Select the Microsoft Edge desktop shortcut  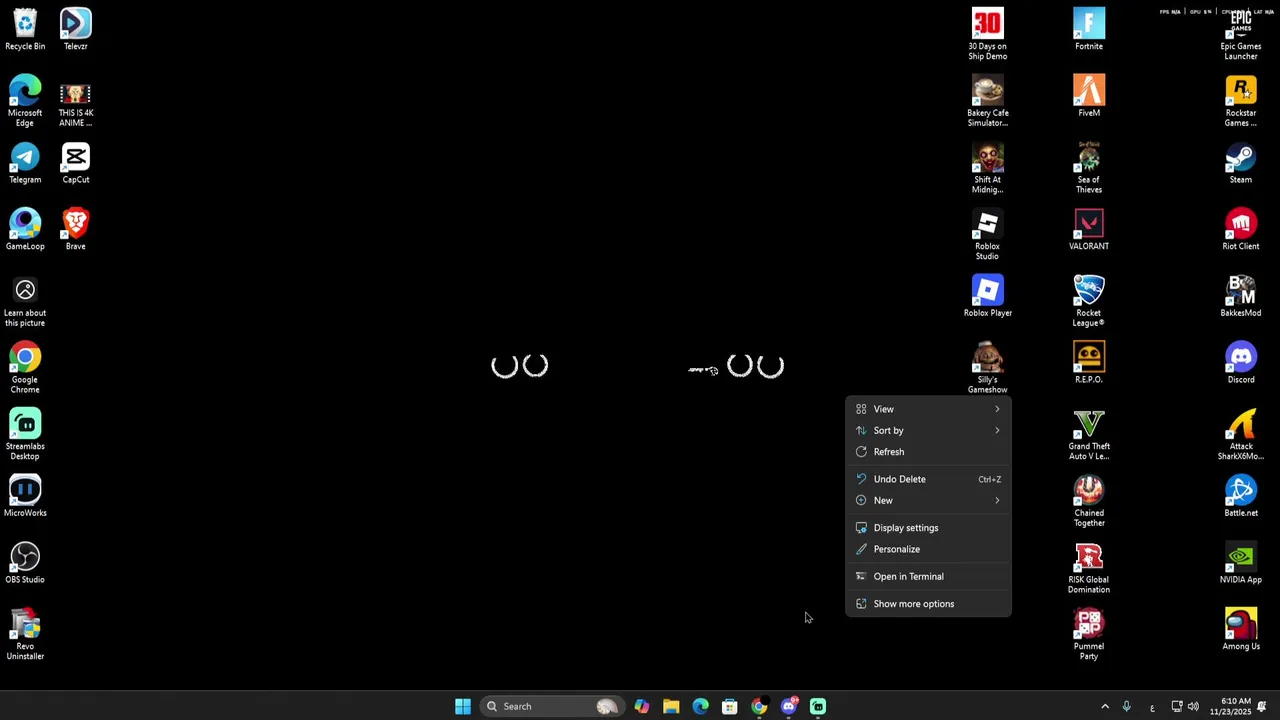pos(25,100)
